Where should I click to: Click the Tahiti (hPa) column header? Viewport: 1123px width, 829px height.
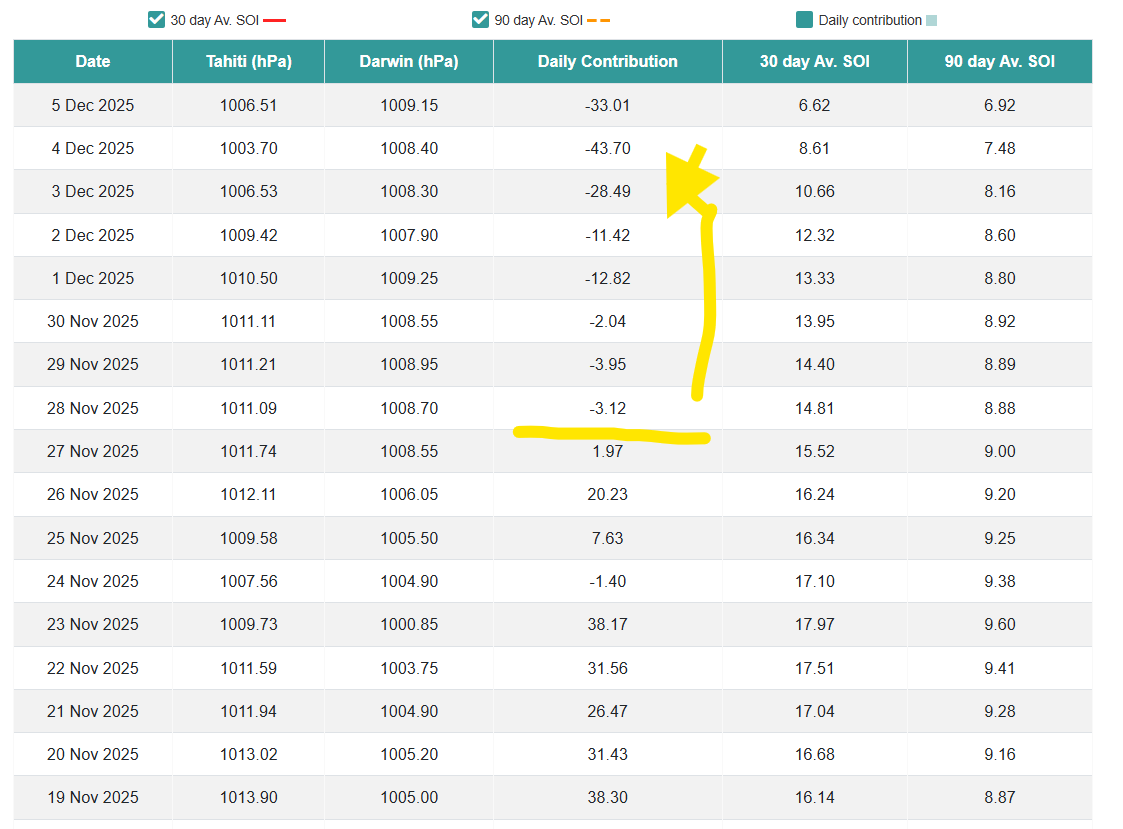(x=249, y=61)
